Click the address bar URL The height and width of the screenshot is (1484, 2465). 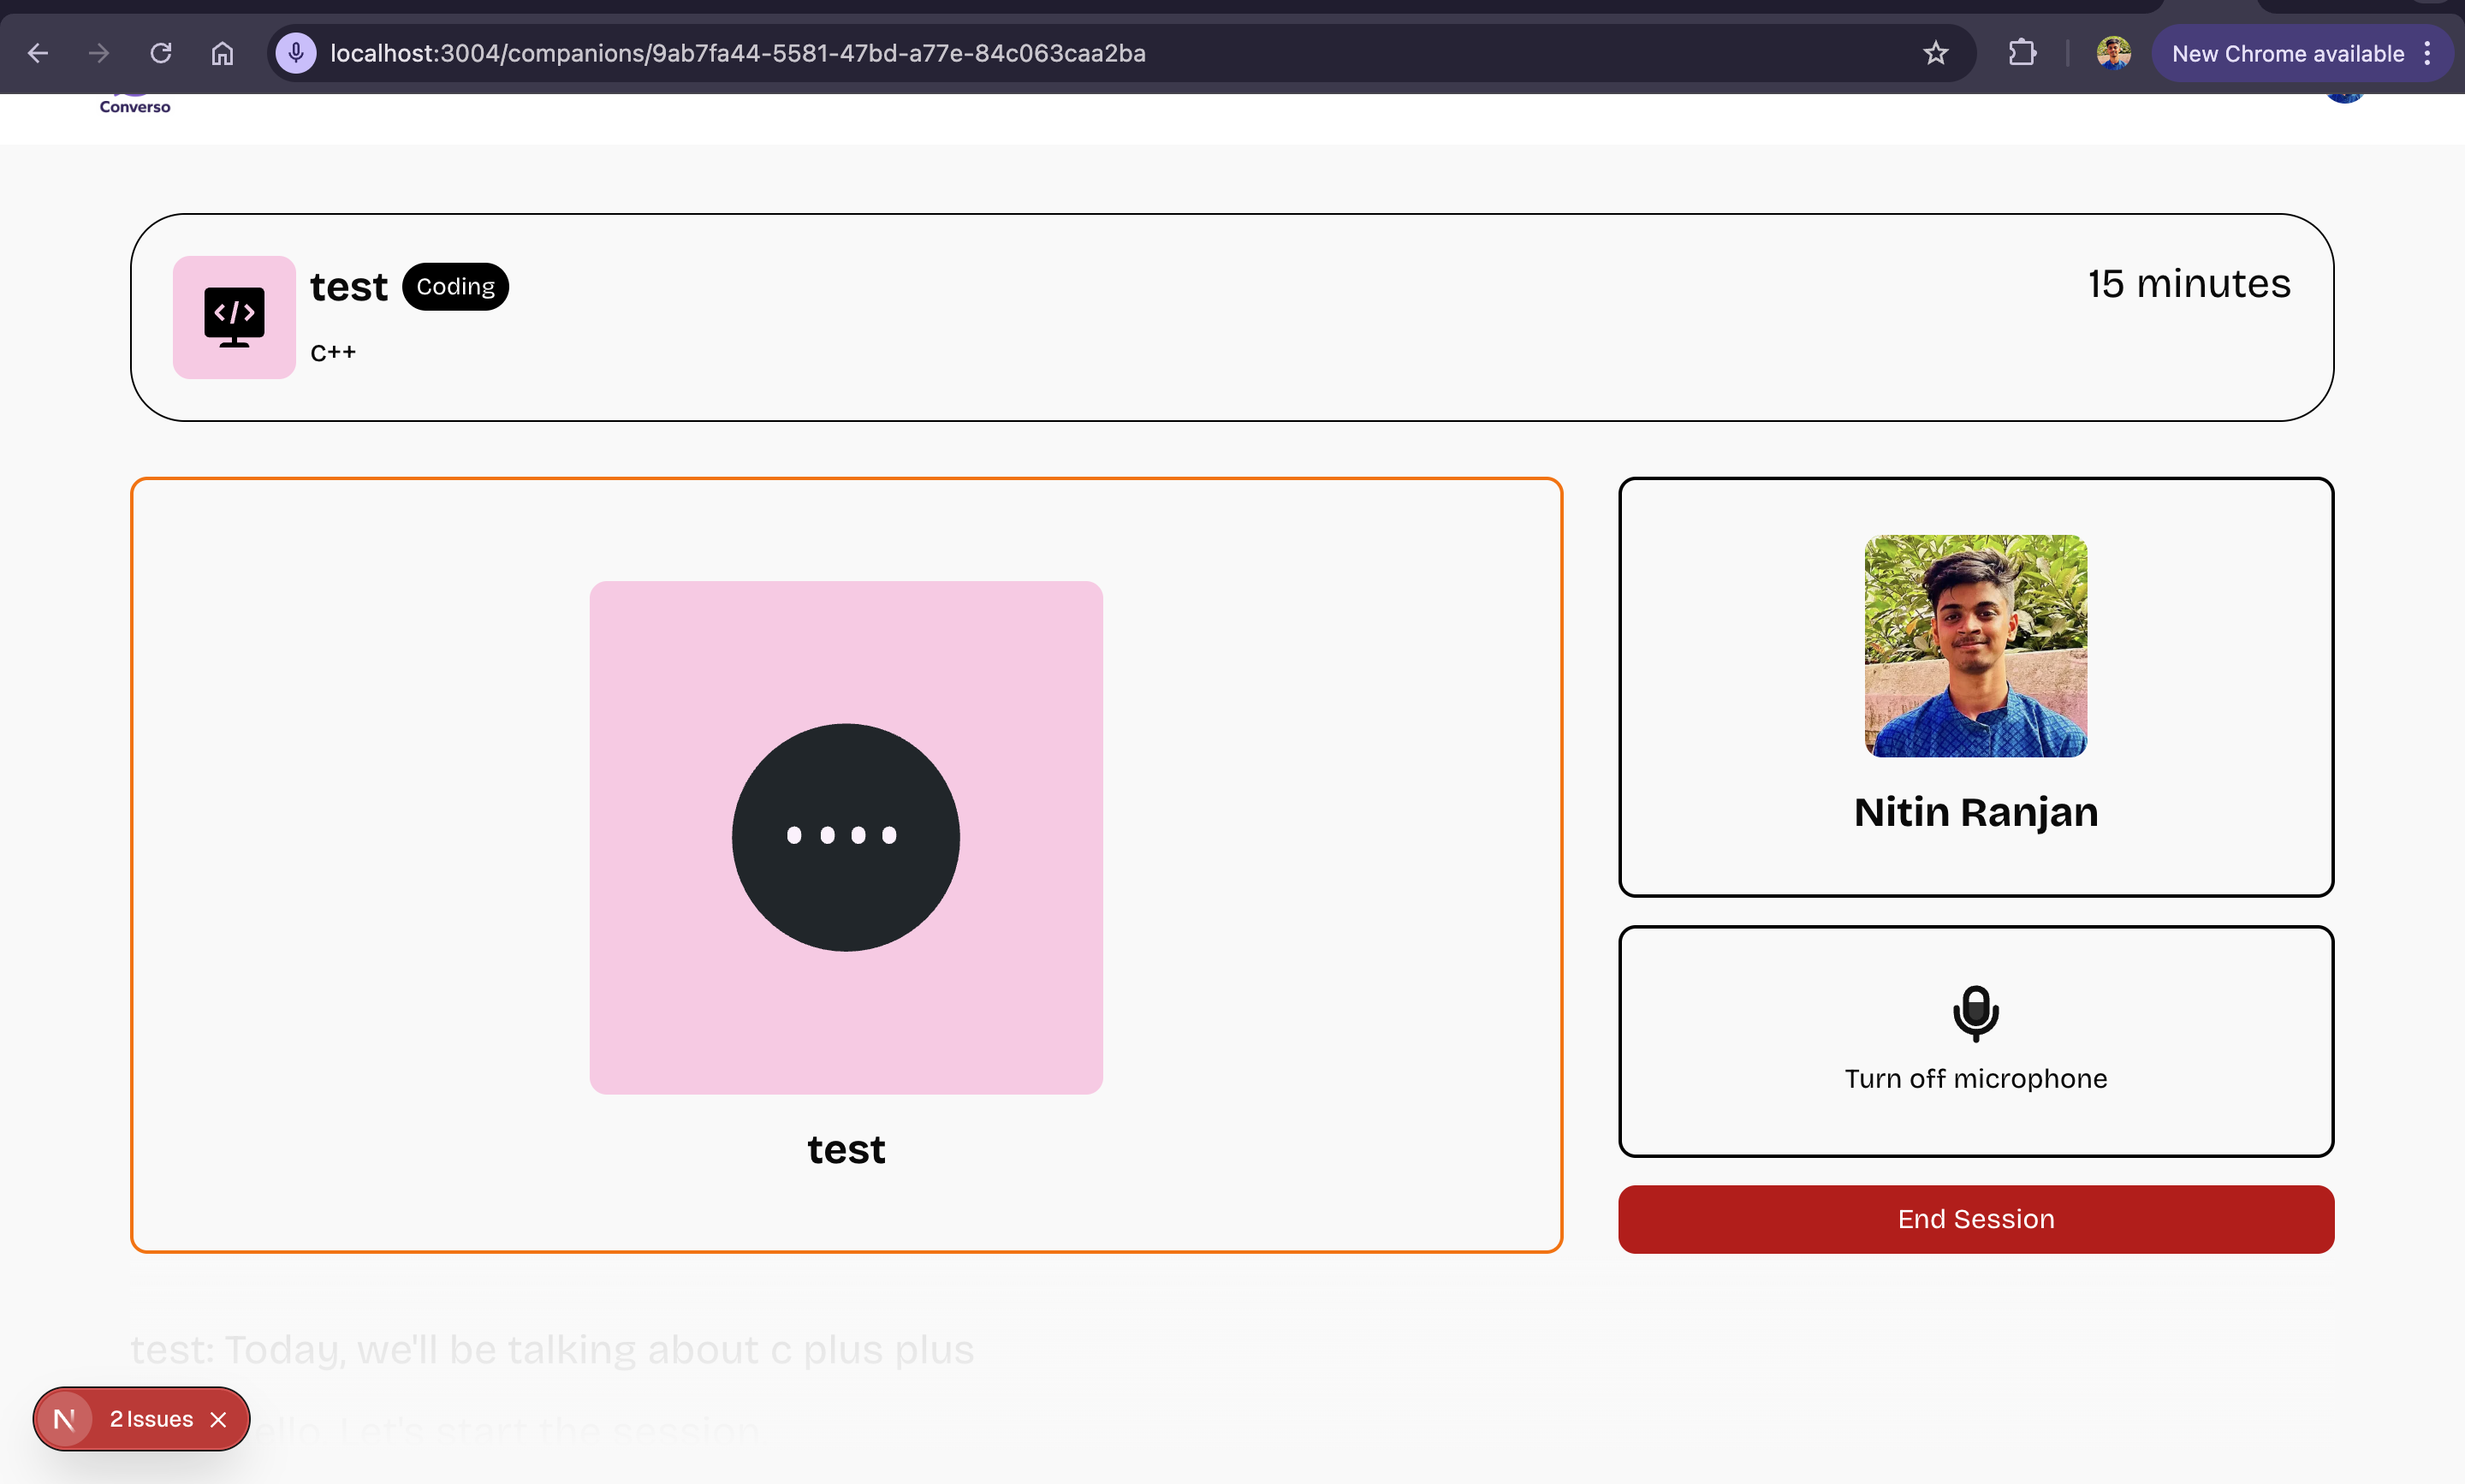(x=737, y=53)
